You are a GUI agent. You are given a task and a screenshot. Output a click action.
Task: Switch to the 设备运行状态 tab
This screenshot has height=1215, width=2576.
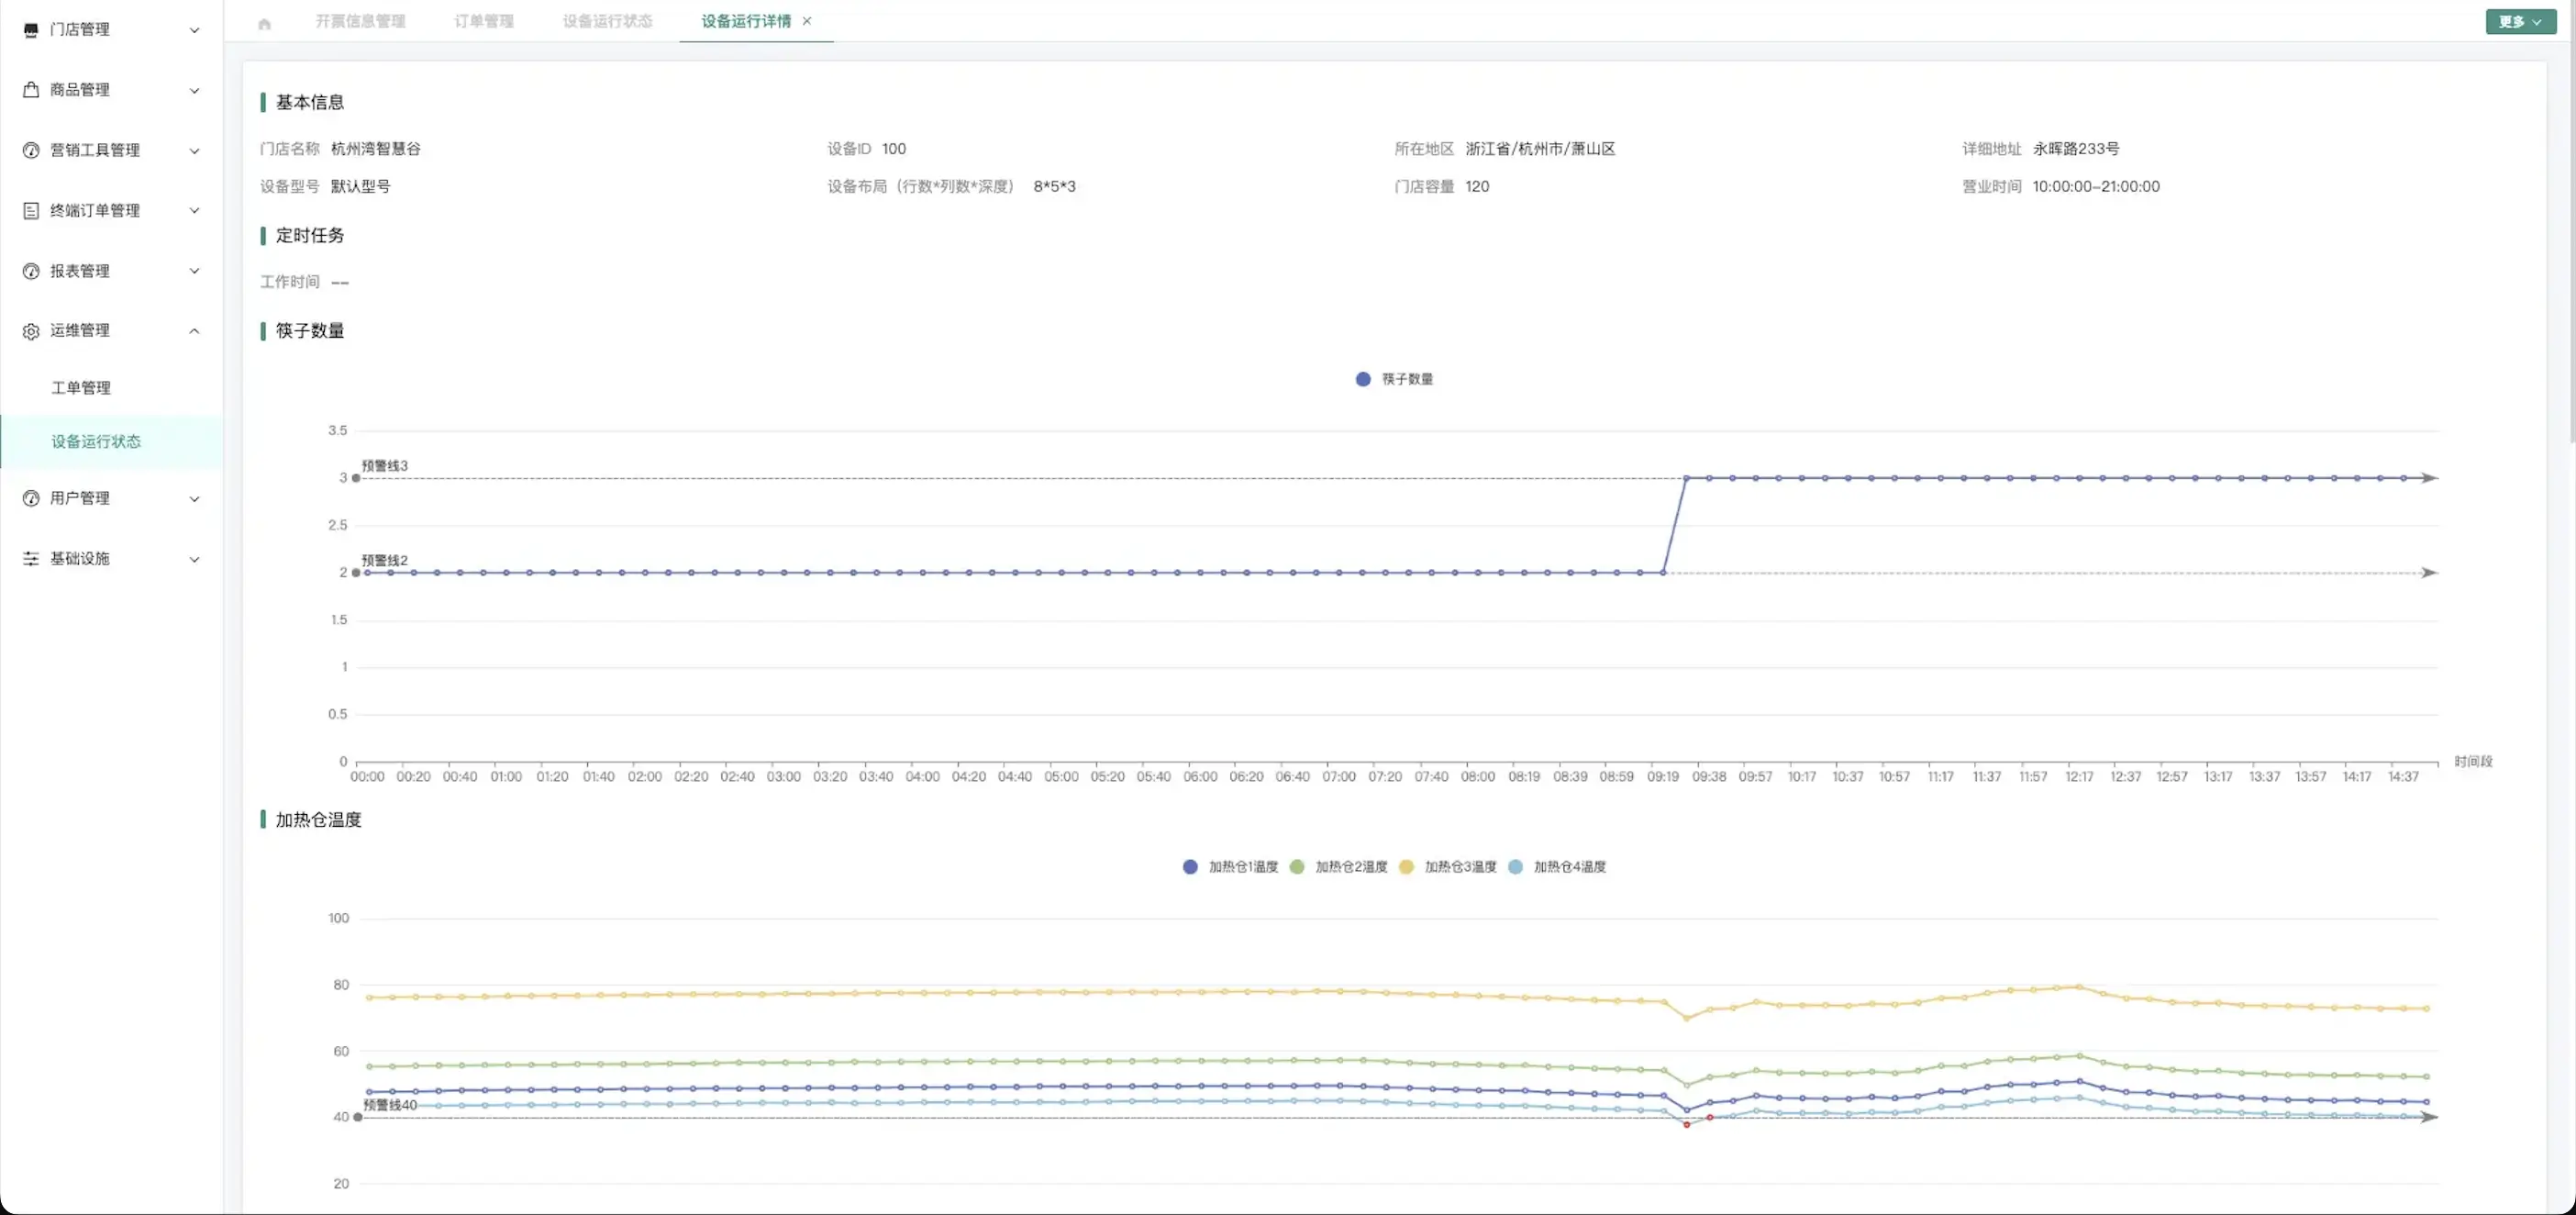608,21
